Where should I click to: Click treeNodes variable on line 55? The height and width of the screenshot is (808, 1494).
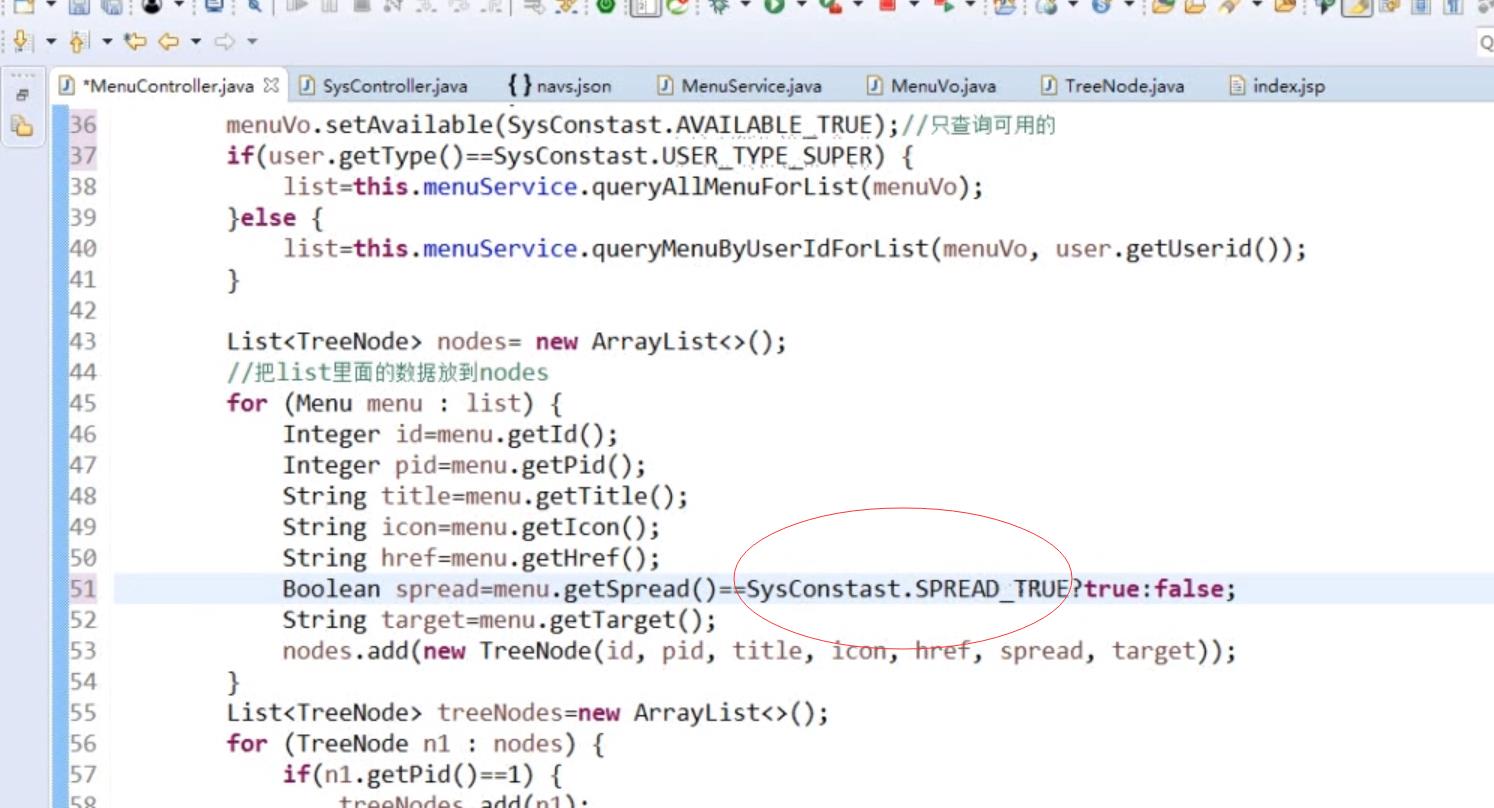[500, 713]
